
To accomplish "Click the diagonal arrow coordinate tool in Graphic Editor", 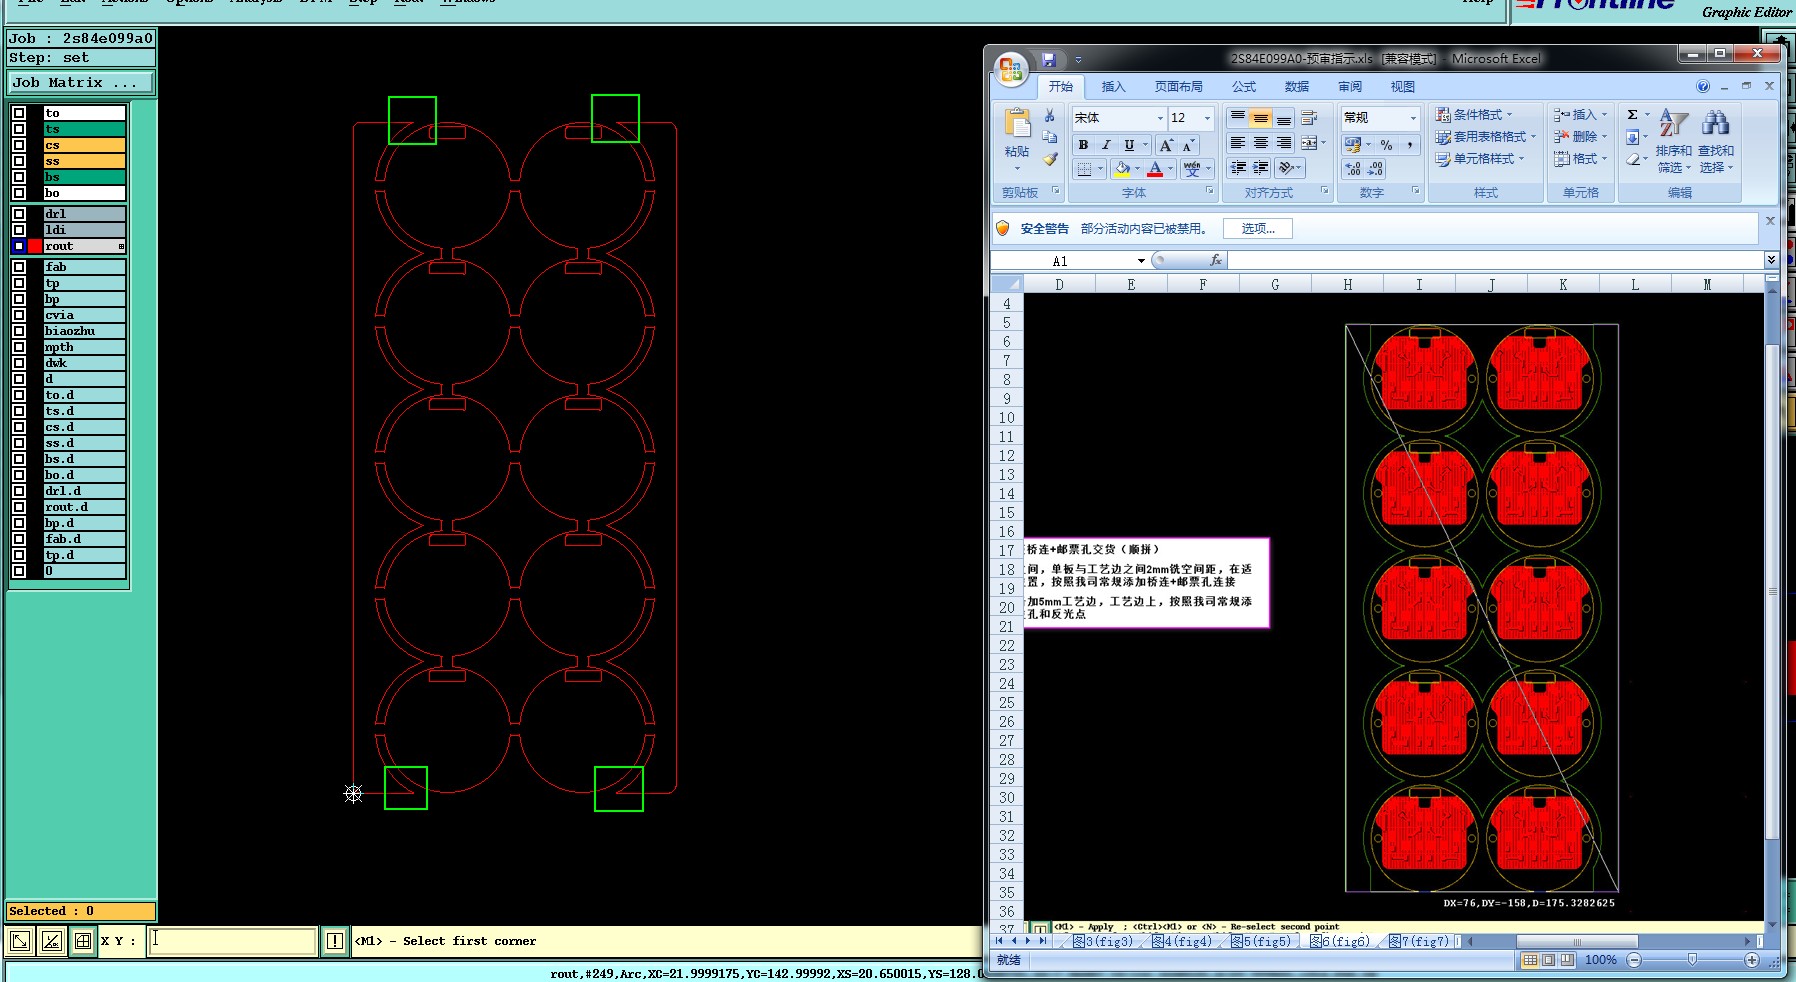I will (20, 941).
